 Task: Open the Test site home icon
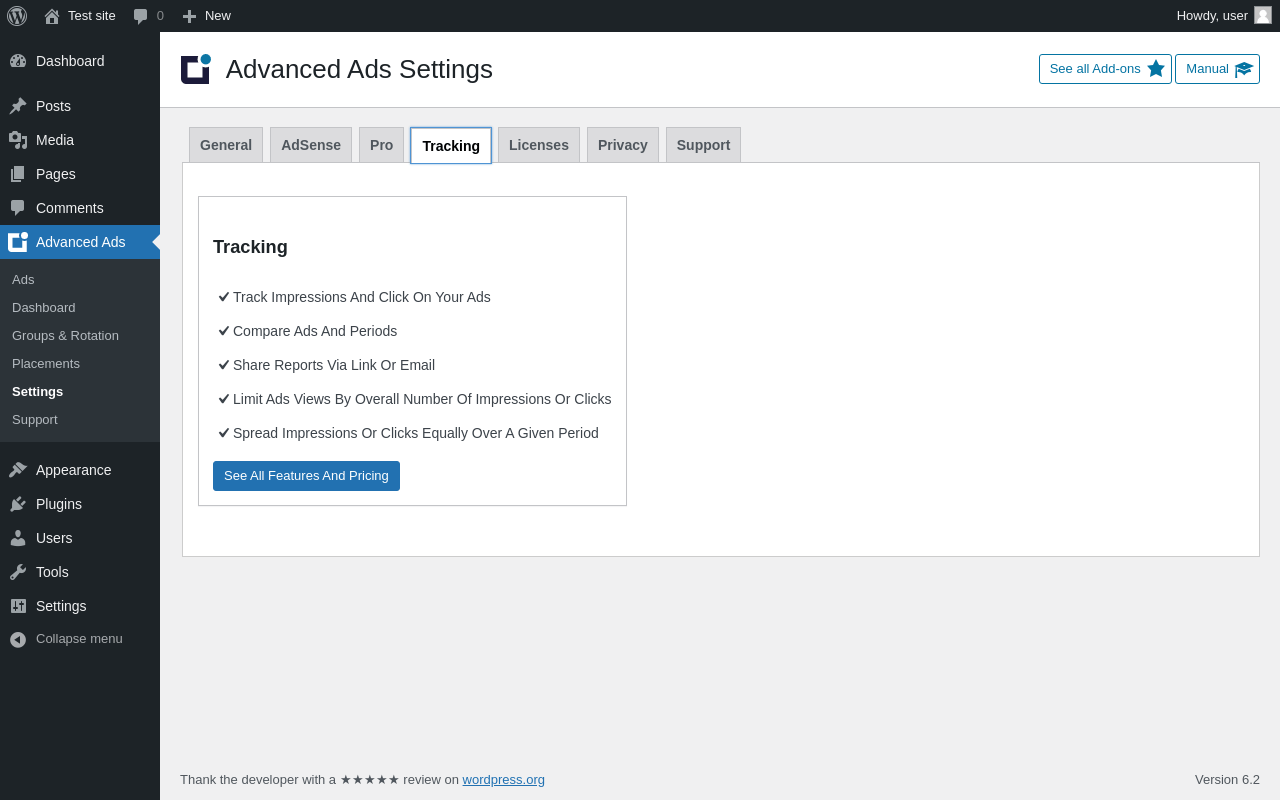(x=52, y=16)
